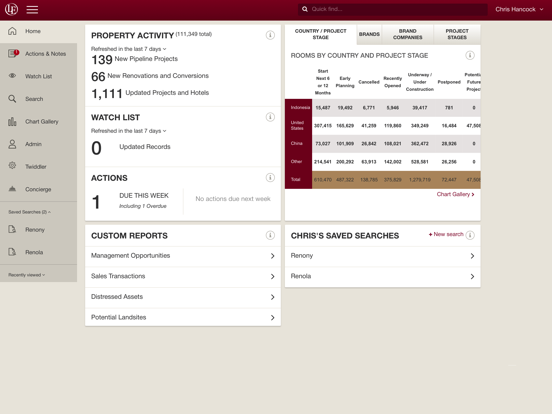
Task: Open Sales Transactions report chevron
Action: tap(272, 277)
